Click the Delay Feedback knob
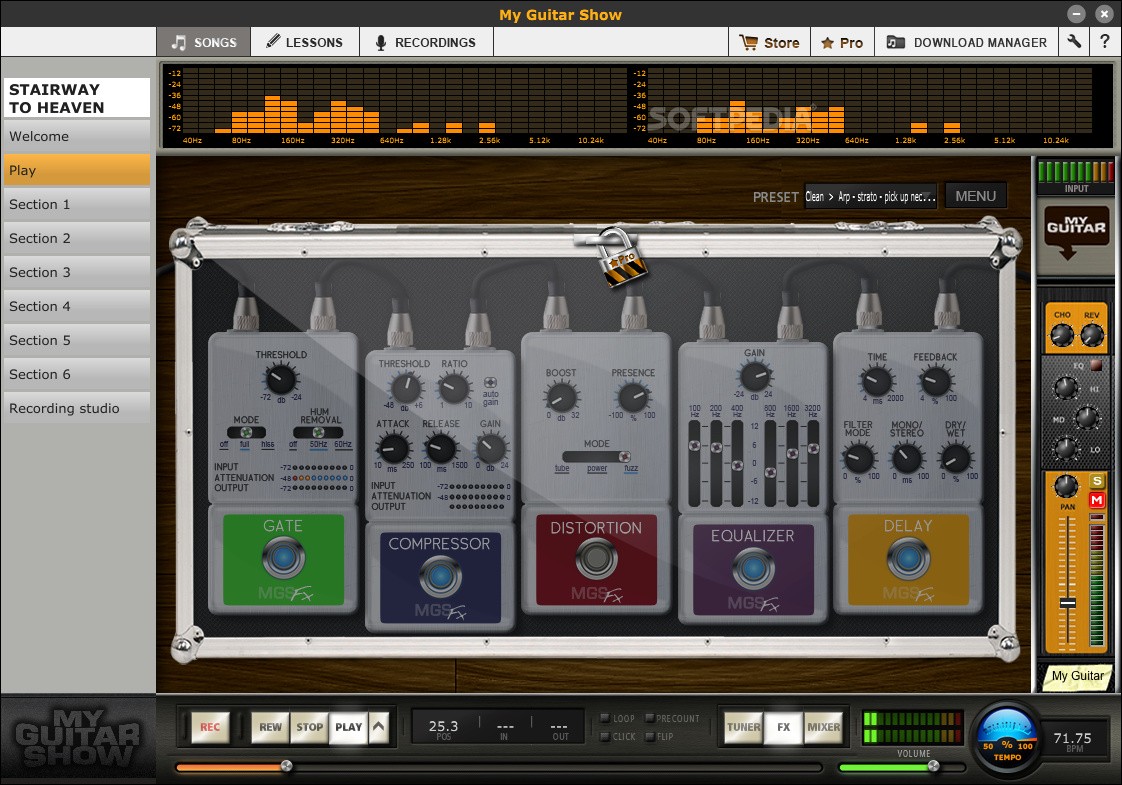This screenshot has width=1122, height=785. (x=935, y=381)
